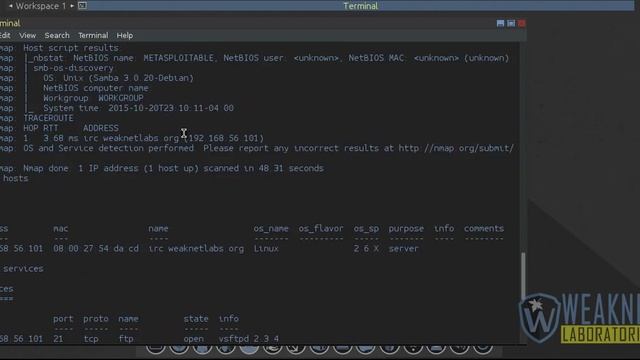This screenshot has width=640, height=360.
Task: Open the View menu
Action: (27, 36)
